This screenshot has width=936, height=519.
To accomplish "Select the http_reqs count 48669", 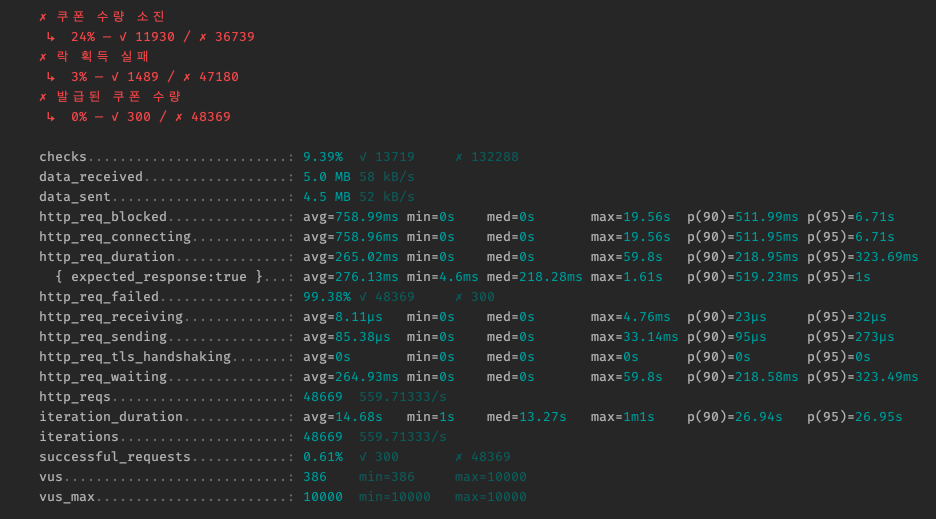I will click(323, 397).
